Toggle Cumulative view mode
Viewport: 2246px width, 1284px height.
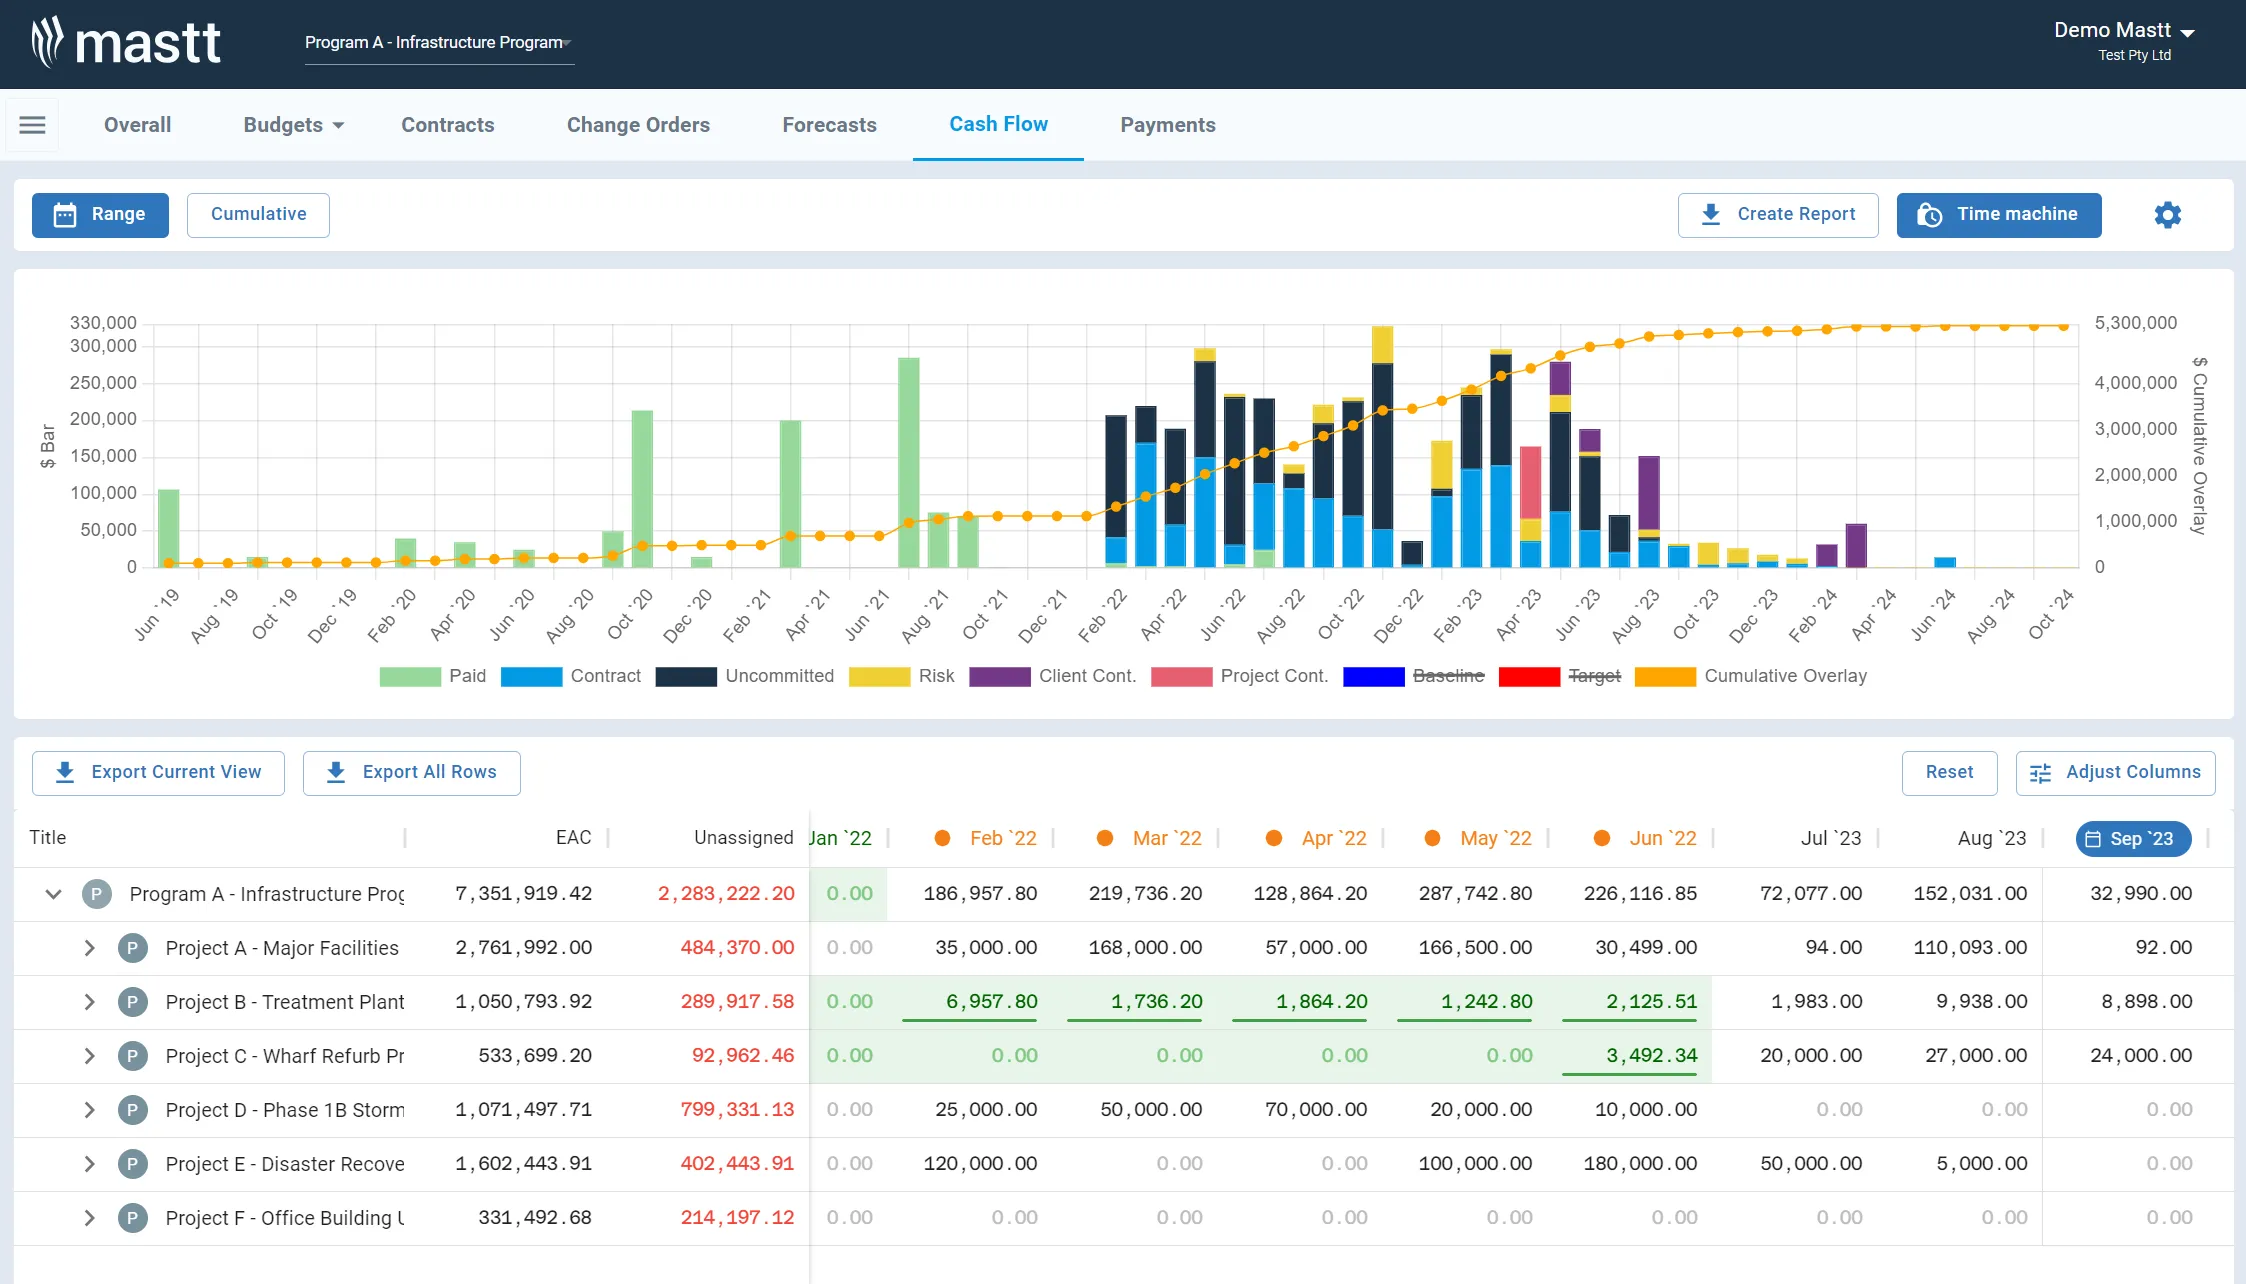(x=258, y=214)
